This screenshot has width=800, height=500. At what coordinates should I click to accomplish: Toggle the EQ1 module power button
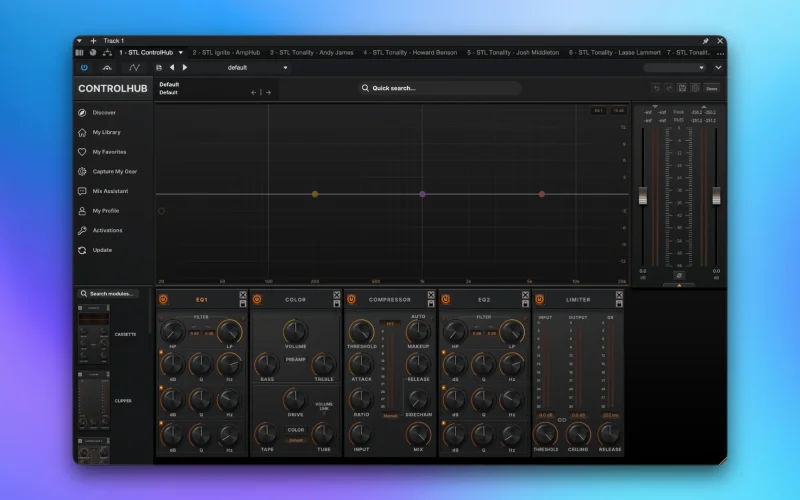pyautogui.click(x=163, y=299)
